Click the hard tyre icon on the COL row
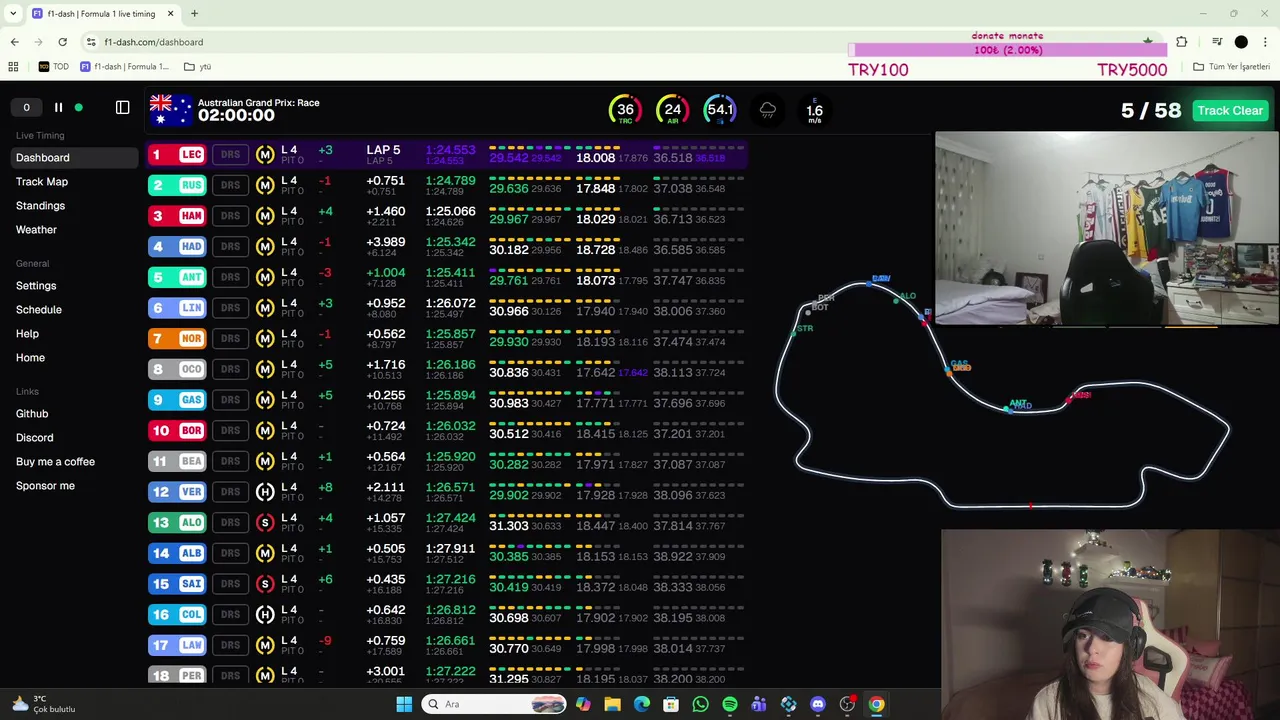Image resolution: width=1280 pixels, height=720 pixels. pos(265,615)
